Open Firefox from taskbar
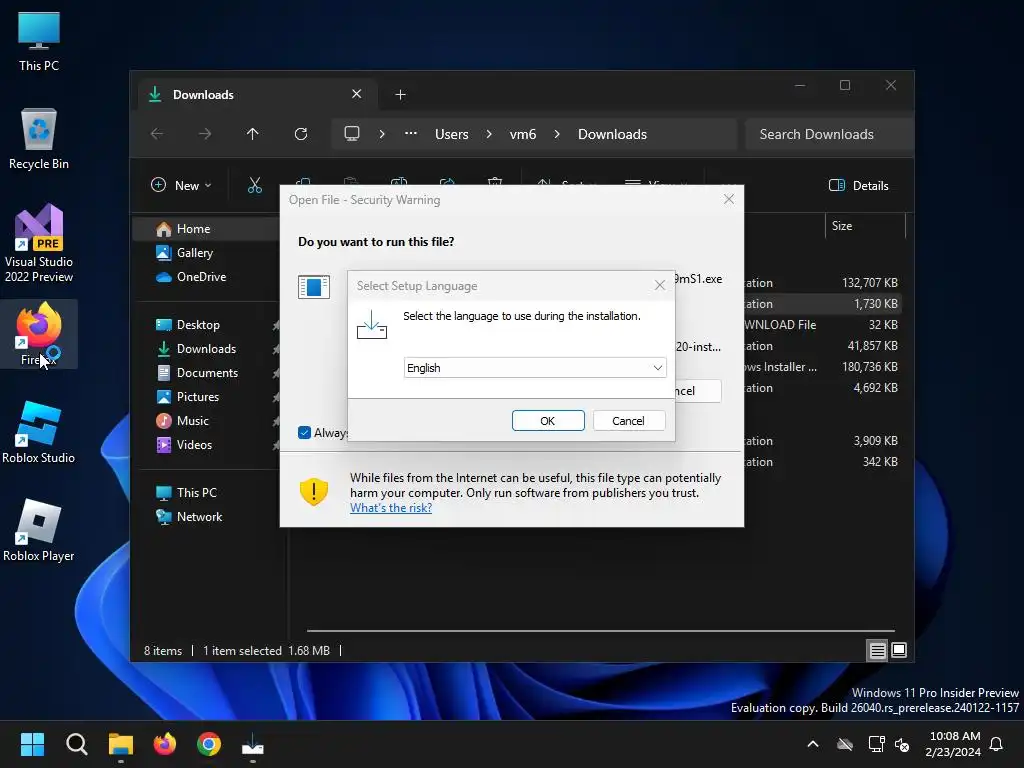The width and height of the screenshot is (1024, 768). click(x=165, y=744)
